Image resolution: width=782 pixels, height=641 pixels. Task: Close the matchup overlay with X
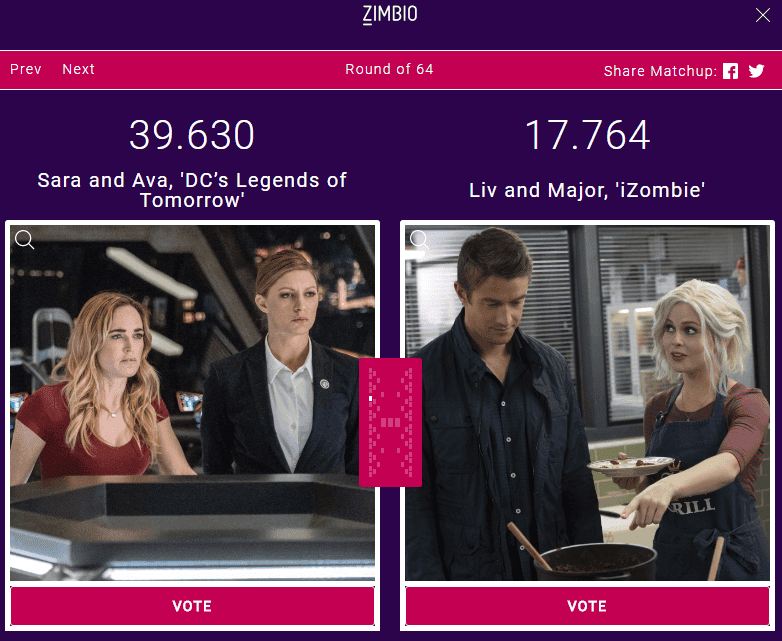click(763, 15)
